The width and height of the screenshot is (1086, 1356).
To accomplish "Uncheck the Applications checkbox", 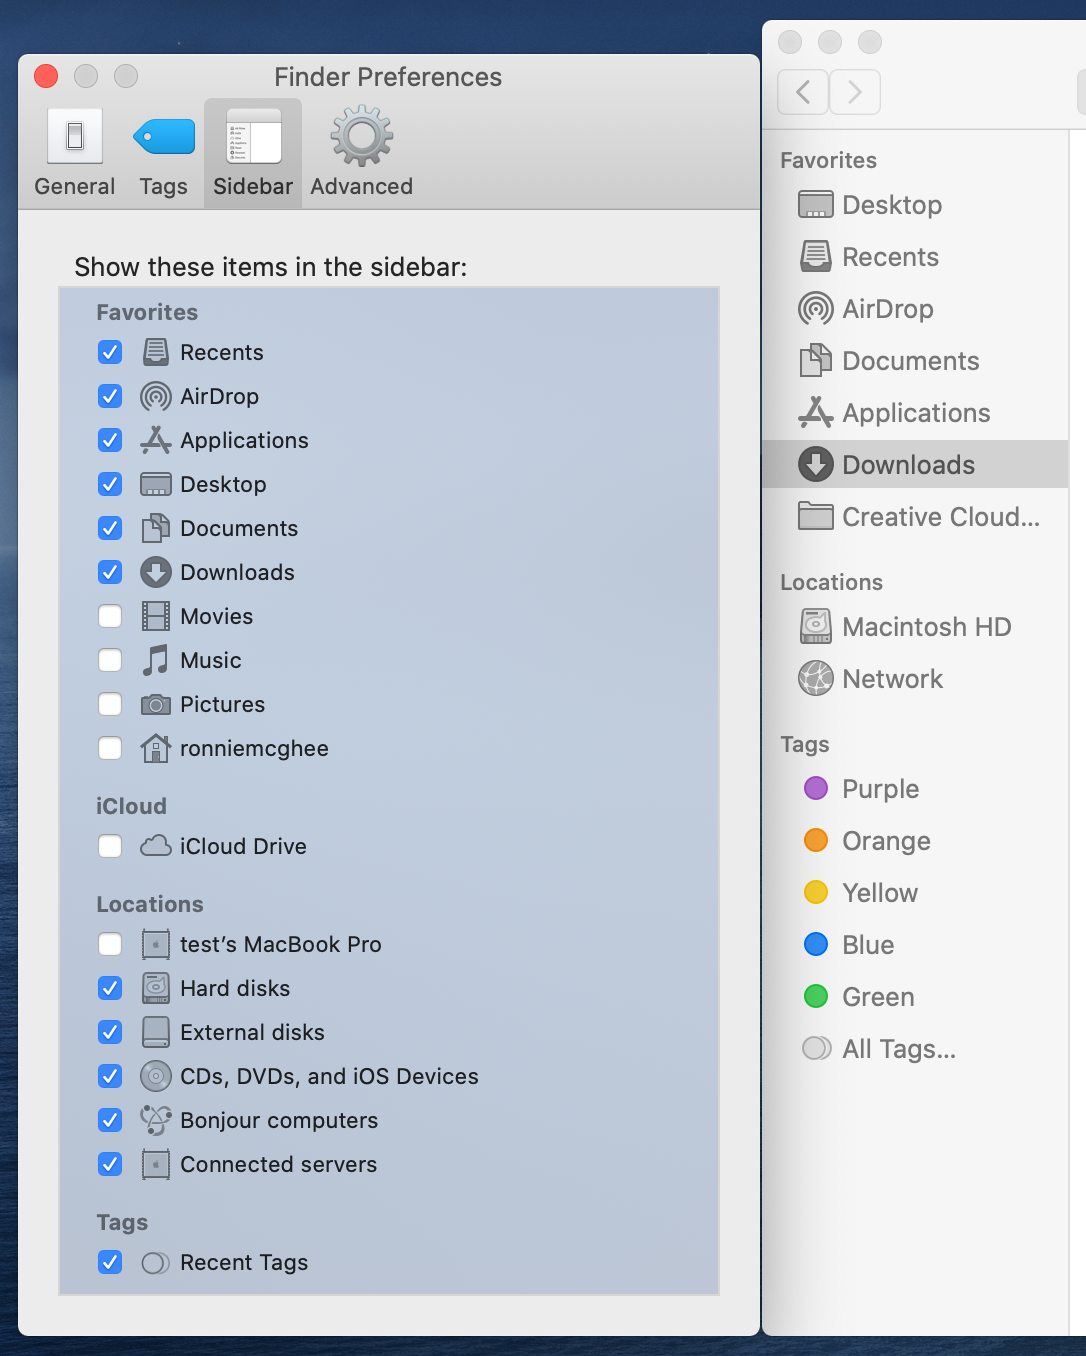I will pyautogui.click(x=110, y=440).
